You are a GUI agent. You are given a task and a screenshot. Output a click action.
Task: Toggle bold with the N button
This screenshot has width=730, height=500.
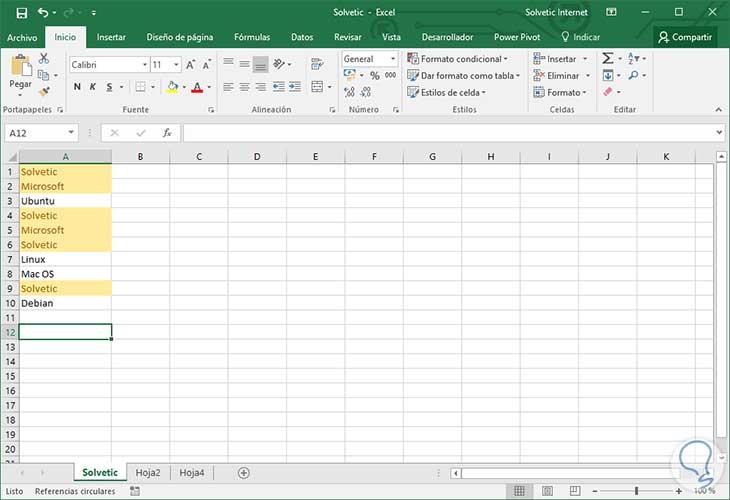77,87
